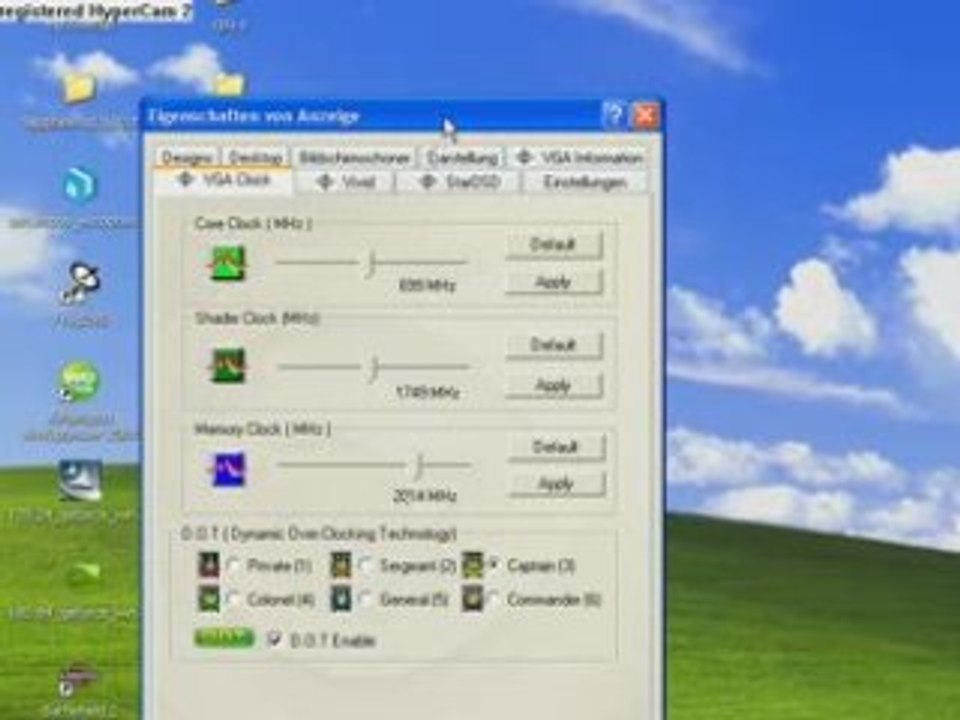Open the first folder icon on desktop
Screen dimensions: 960x720
point(80,89)
